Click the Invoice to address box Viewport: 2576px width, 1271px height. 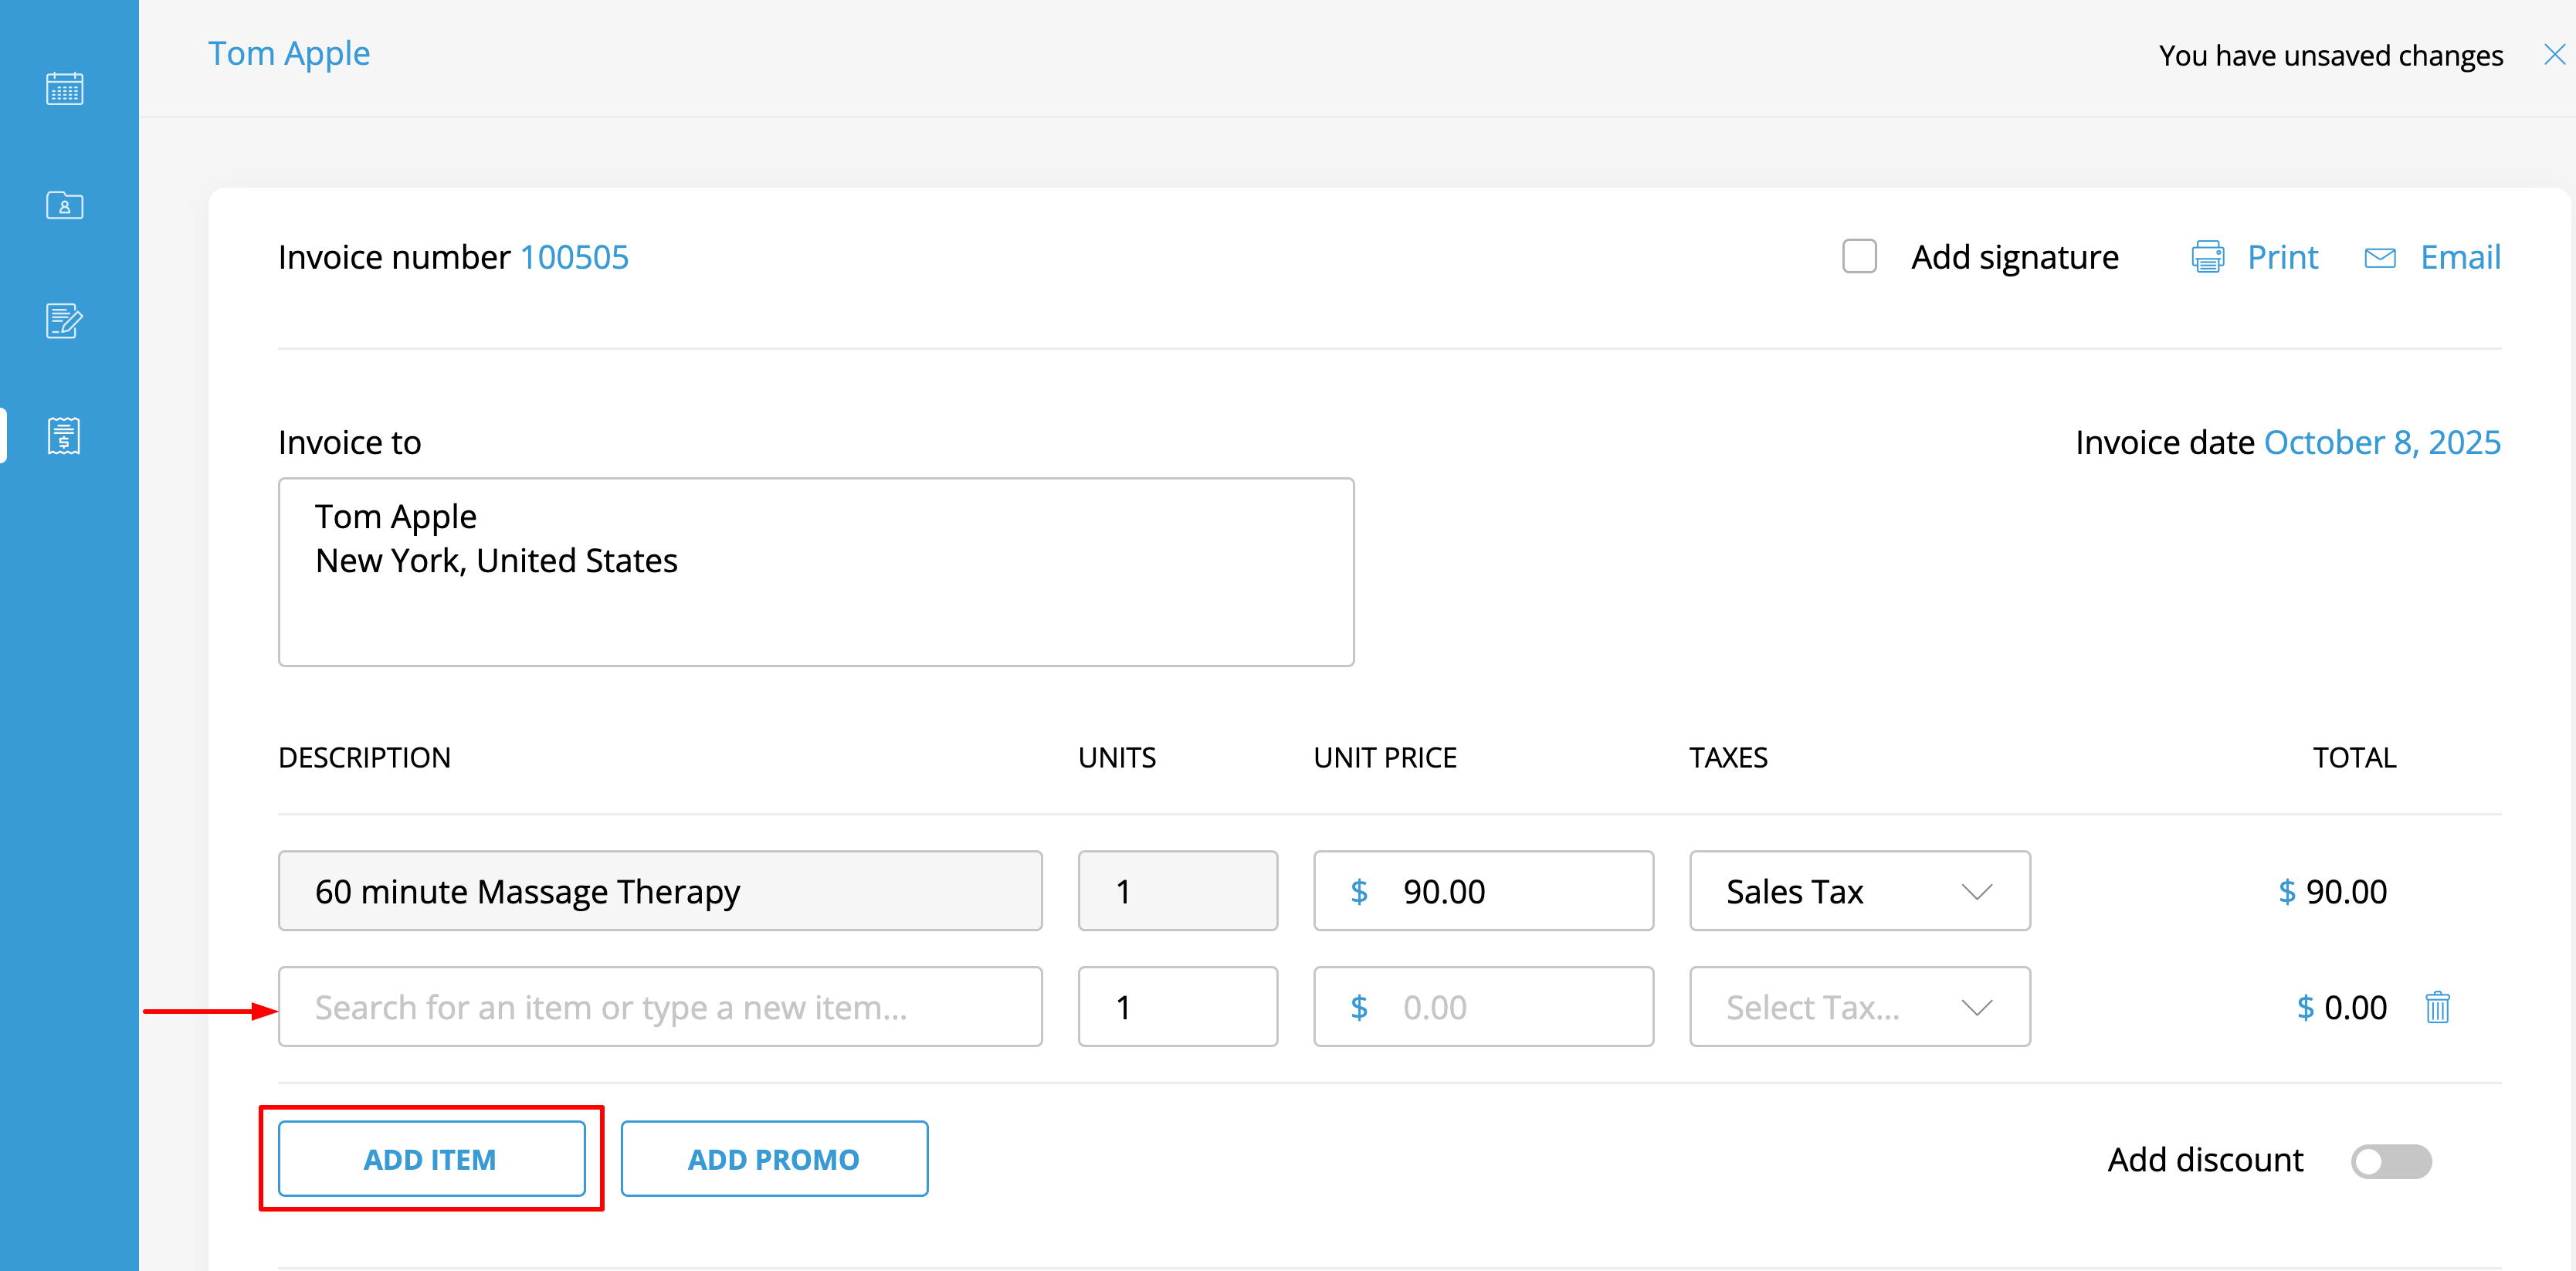816,572
